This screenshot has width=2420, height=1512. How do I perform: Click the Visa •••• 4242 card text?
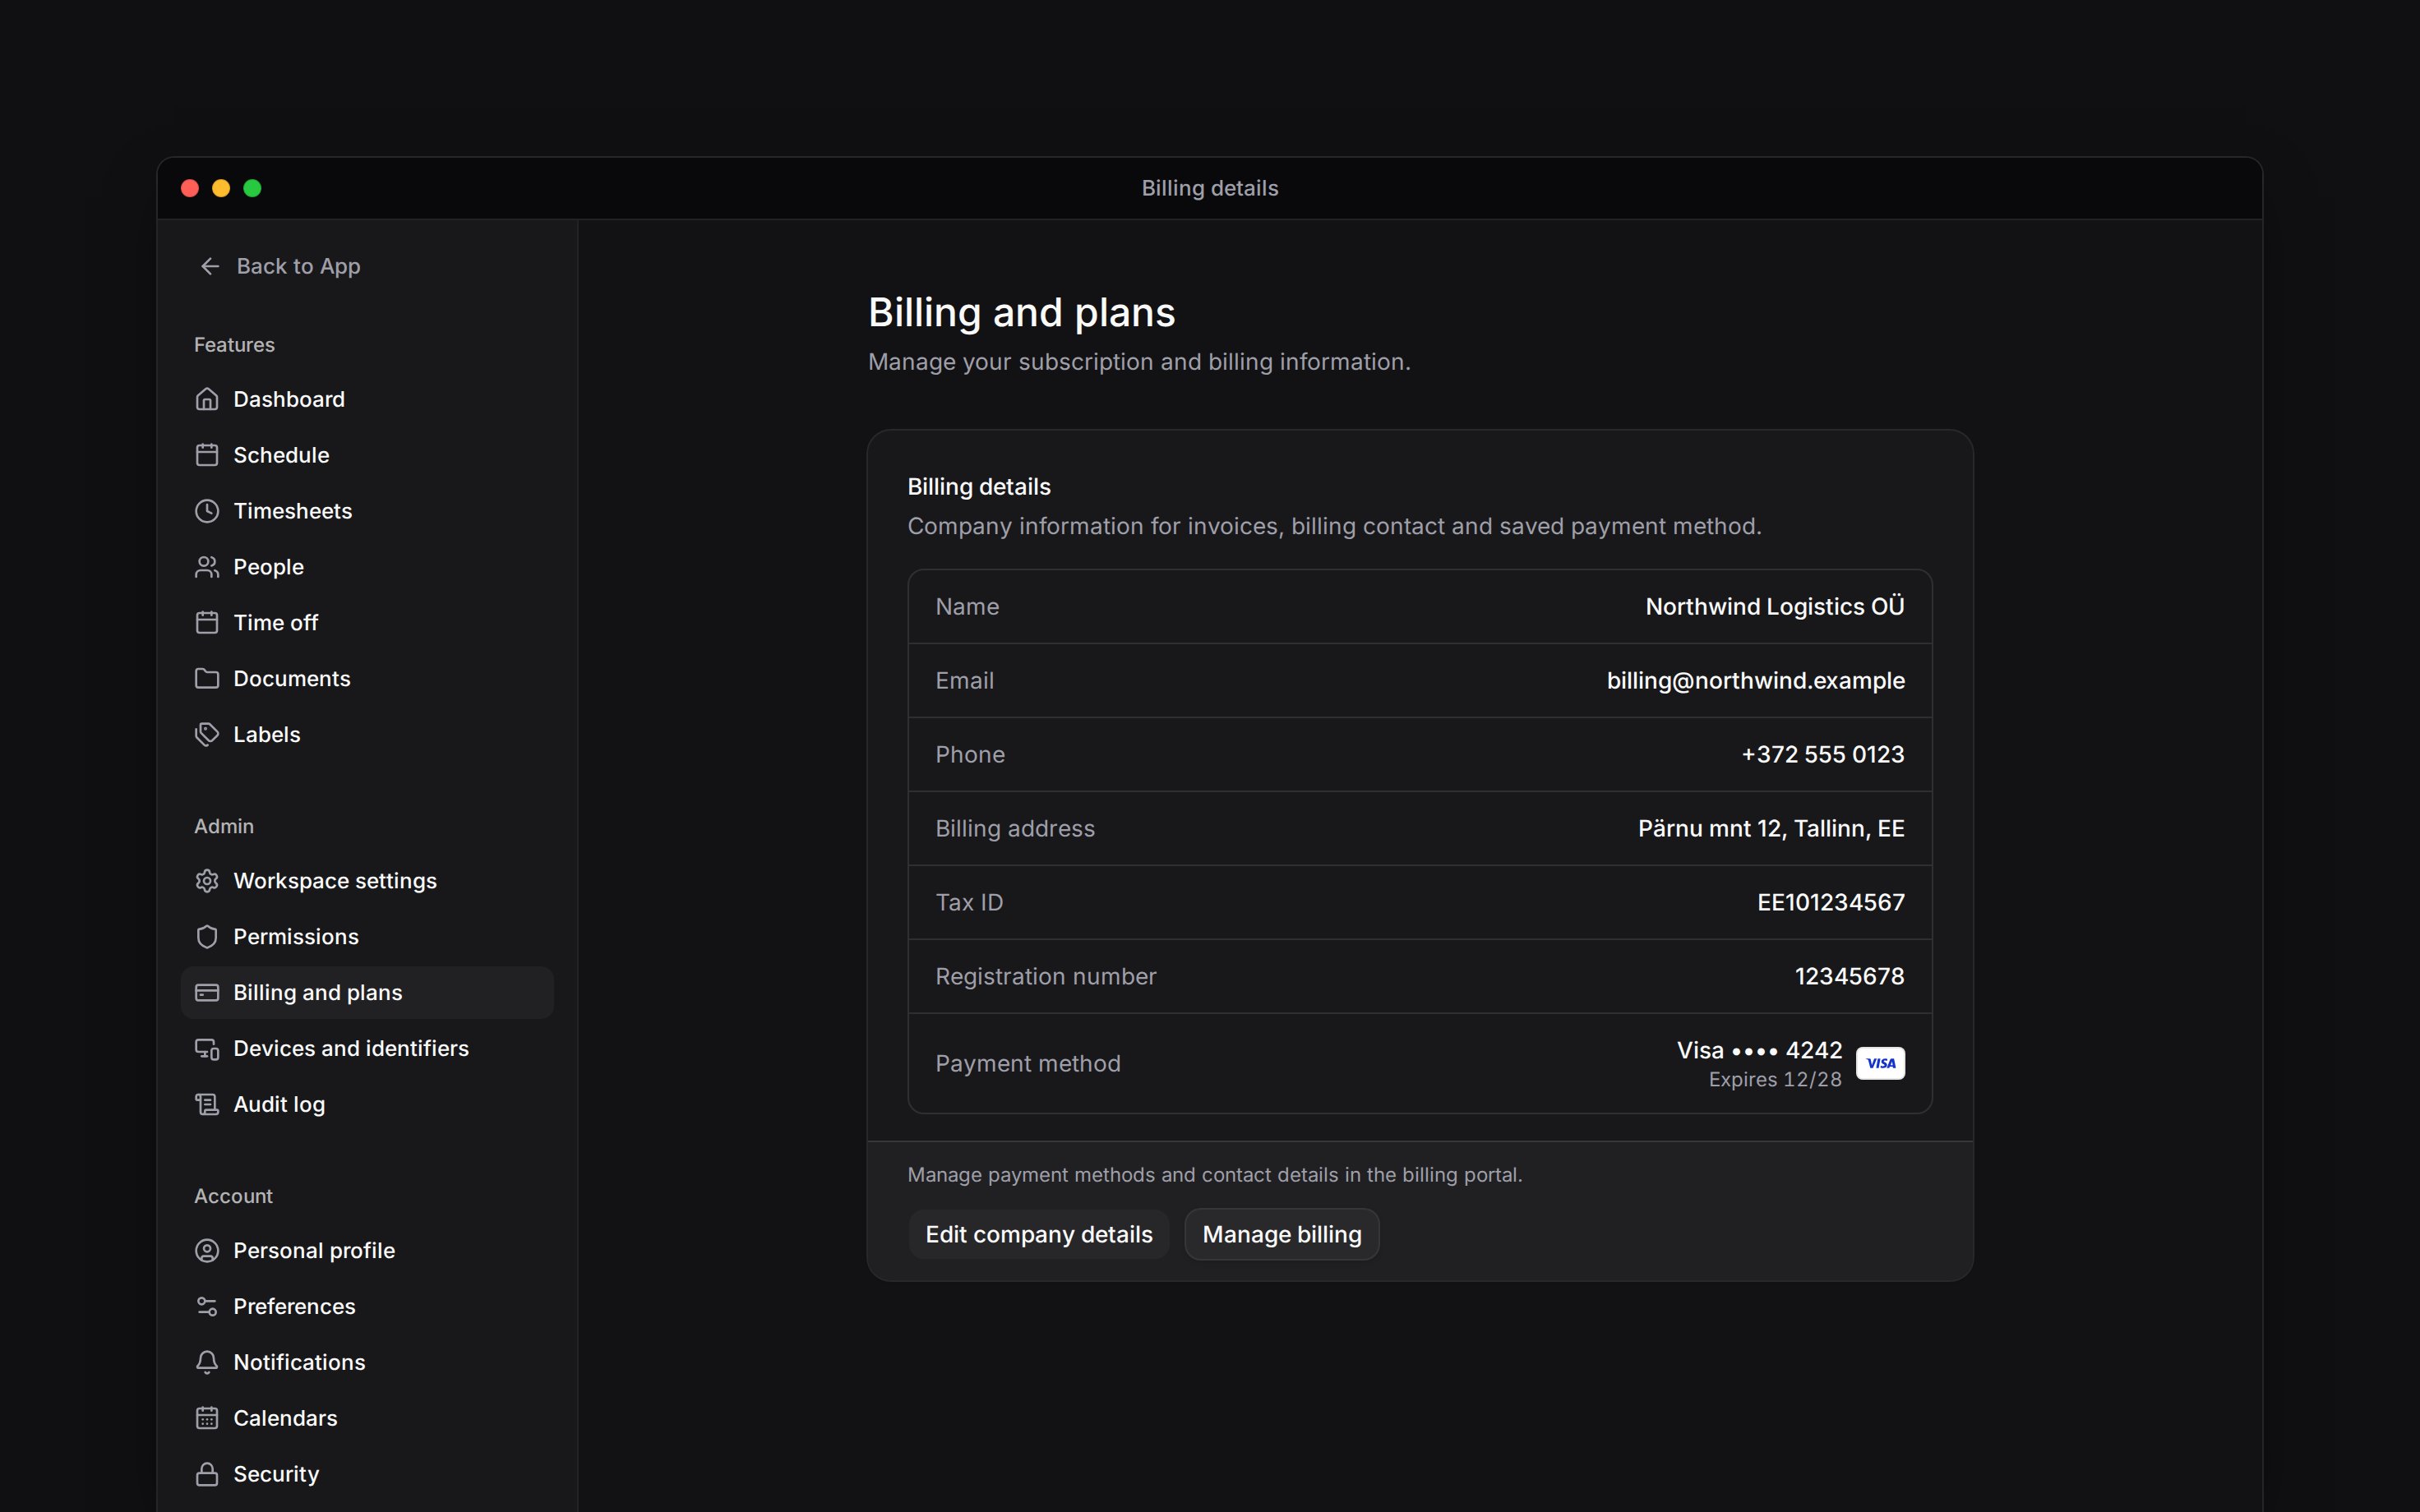pyautogui.click(x=1759, y=1050)
